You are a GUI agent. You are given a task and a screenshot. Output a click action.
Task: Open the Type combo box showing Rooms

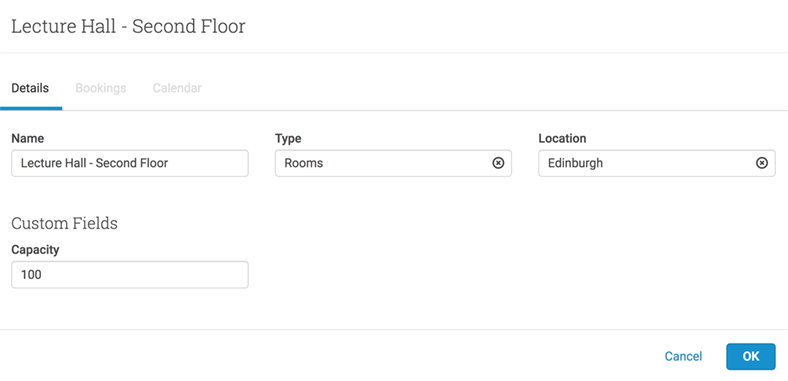(x=393, y=163)
